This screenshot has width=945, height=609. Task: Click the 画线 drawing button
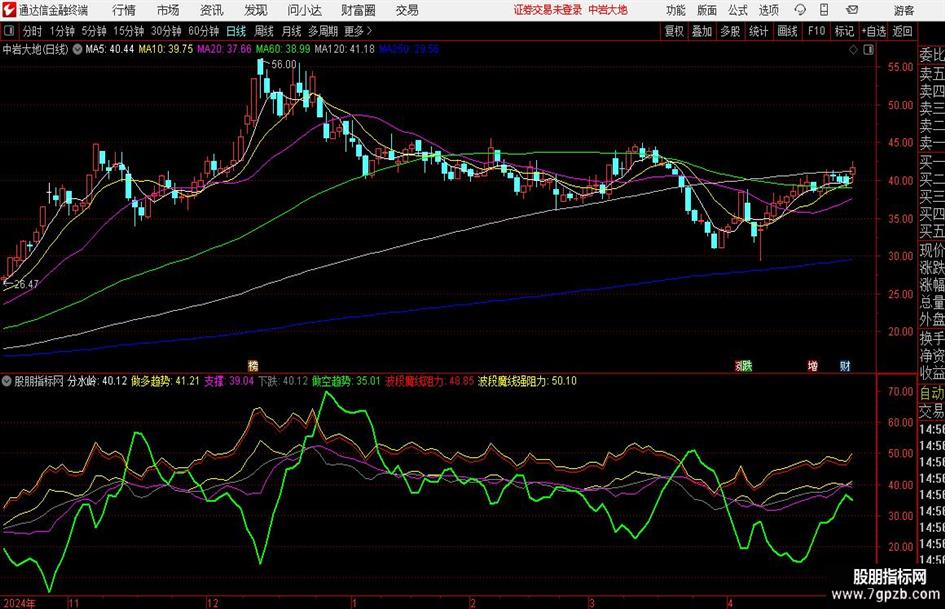(x=787, y=31)
